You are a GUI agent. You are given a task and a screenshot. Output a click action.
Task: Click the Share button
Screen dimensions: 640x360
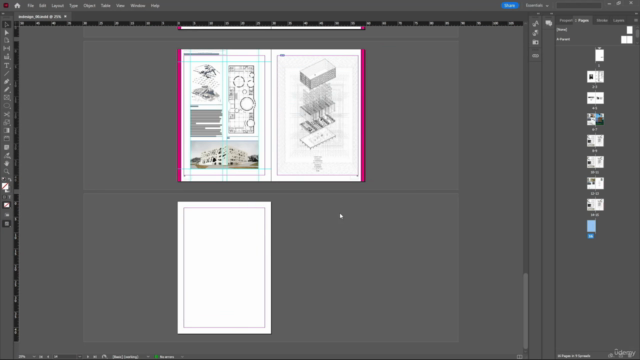click(x=509, y=5)
